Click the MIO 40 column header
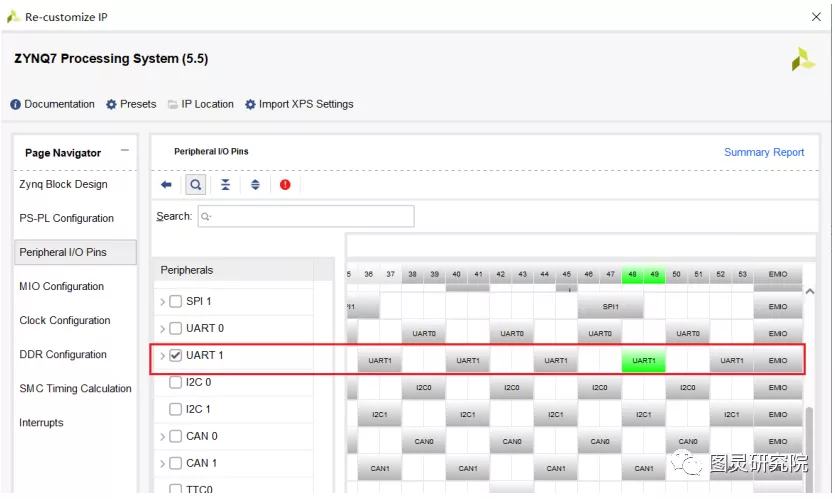The width and height of the screenshot is (835, 499). pos(456,274)
